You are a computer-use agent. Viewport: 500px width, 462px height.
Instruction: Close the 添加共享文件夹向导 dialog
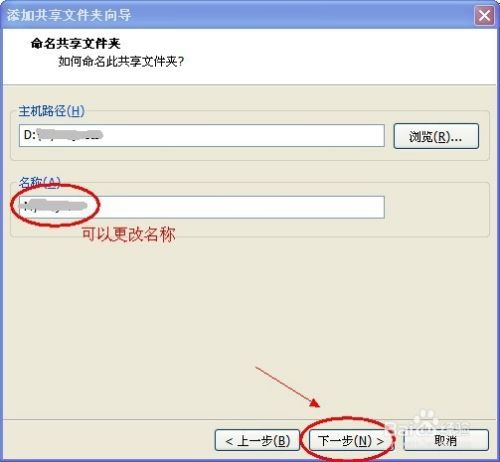coord(484,15)
